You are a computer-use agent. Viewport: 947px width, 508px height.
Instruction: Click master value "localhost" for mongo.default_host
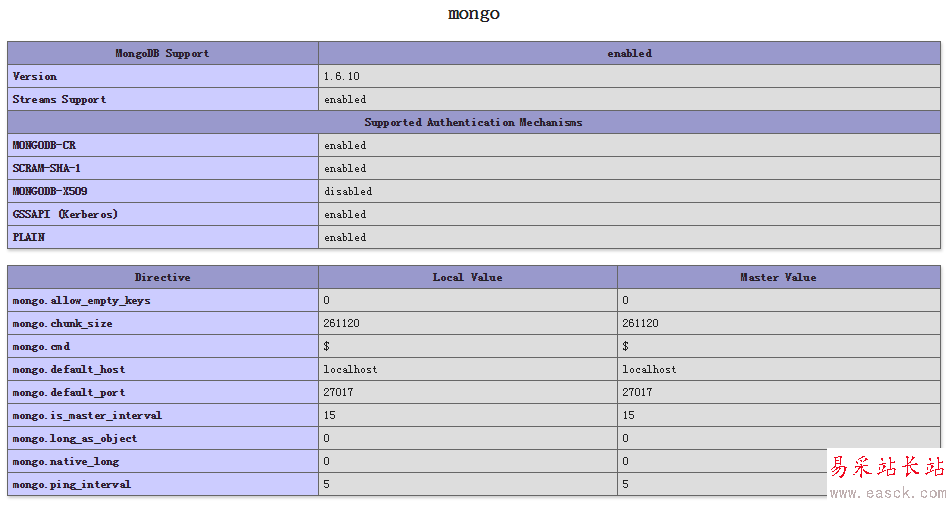[649, 369]
